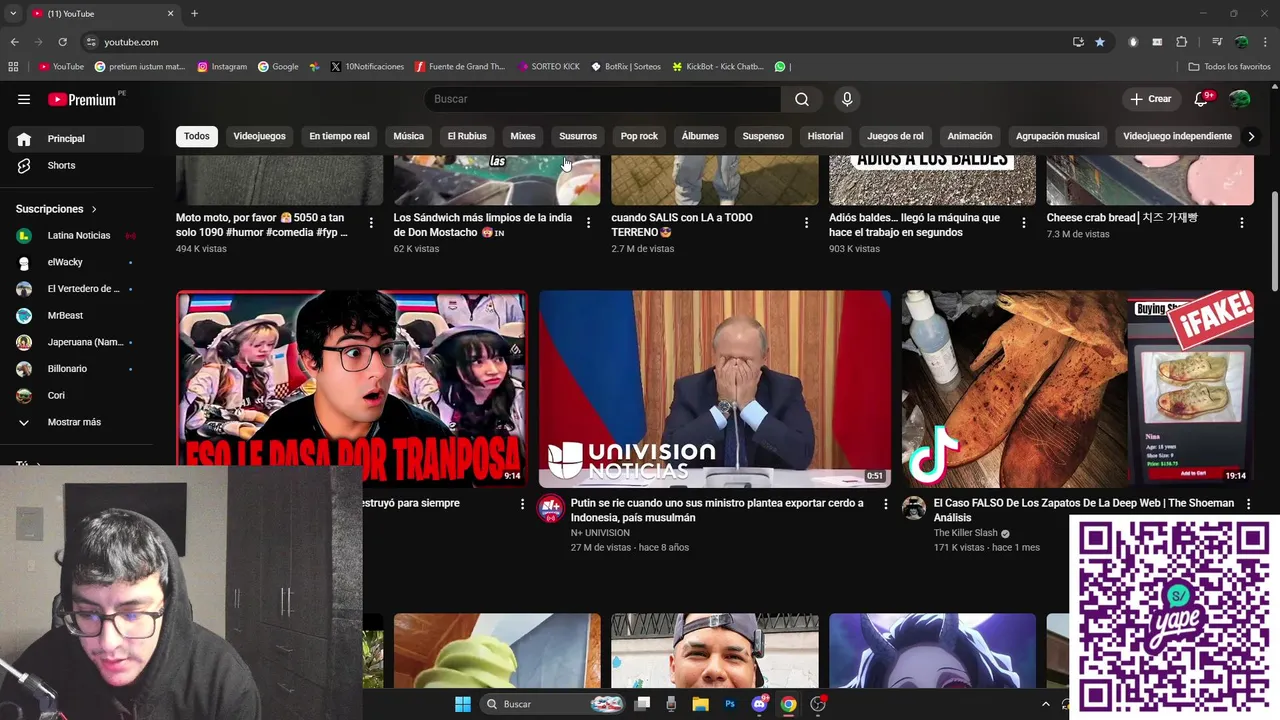Open the notifications bell
1280x720 pixels.
click(1202, 99)
